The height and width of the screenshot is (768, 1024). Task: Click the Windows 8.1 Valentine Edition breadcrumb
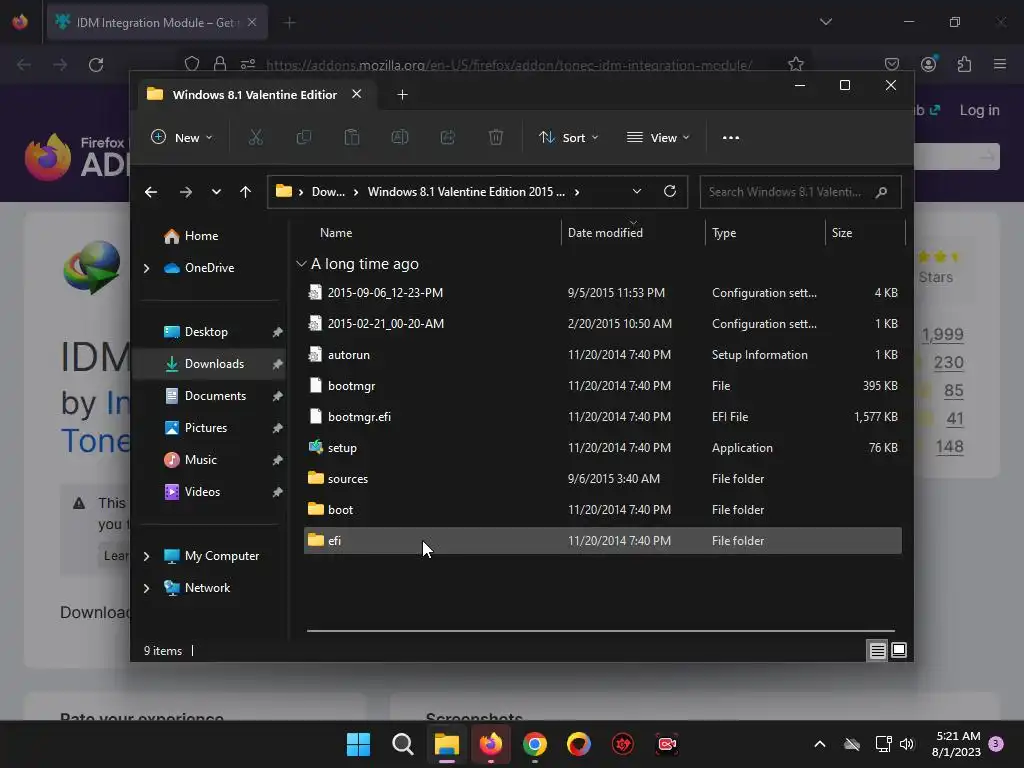pos(466,192)
